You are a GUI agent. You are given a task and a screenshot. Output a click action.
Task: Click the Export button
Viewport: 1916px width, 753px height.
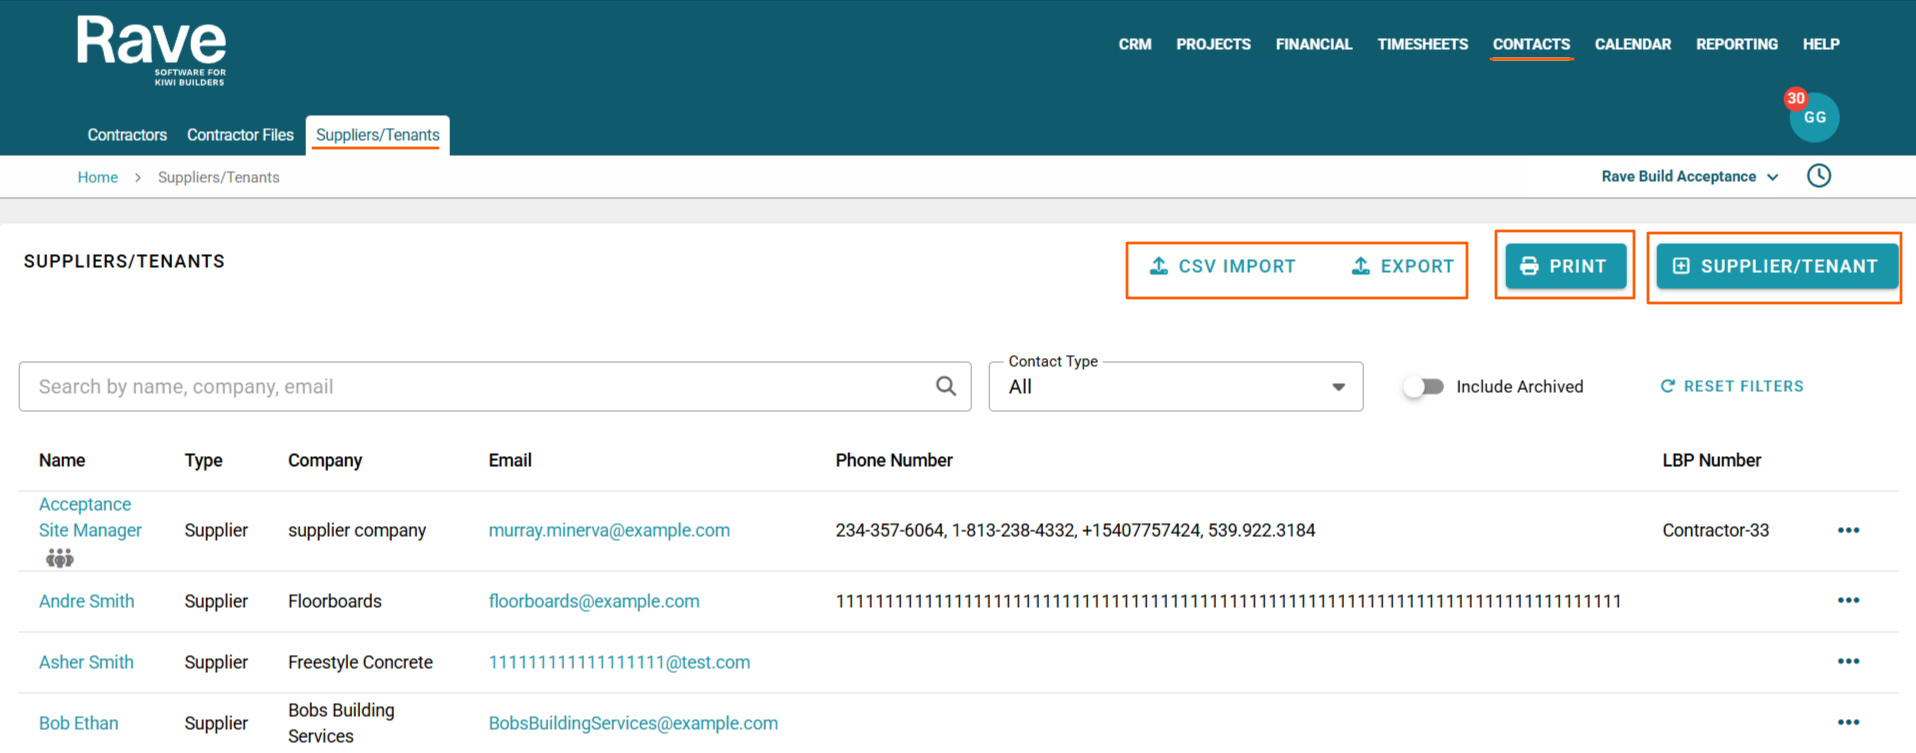(1402, 266)
